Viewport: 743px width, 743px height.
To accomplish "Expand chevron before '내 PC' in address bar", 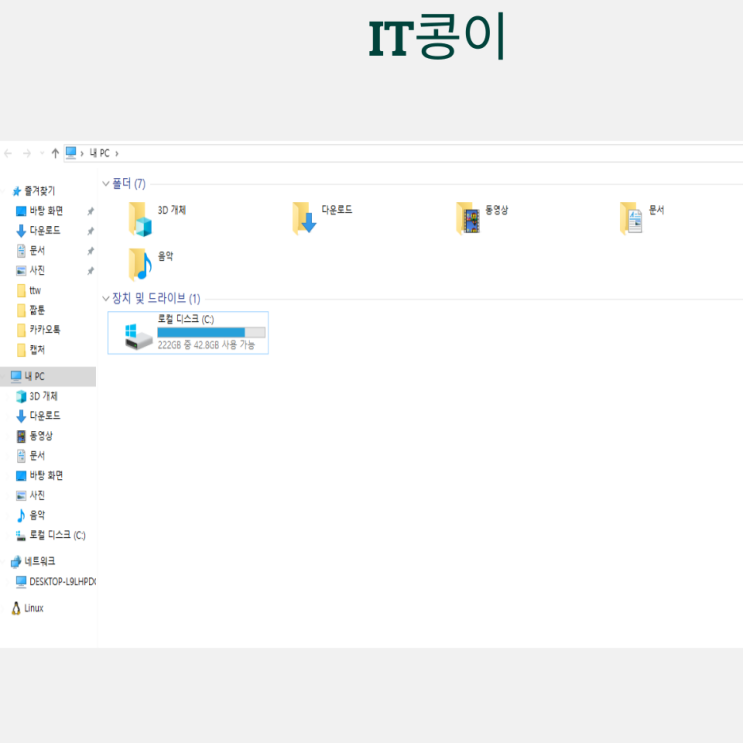I will point(82,154).
